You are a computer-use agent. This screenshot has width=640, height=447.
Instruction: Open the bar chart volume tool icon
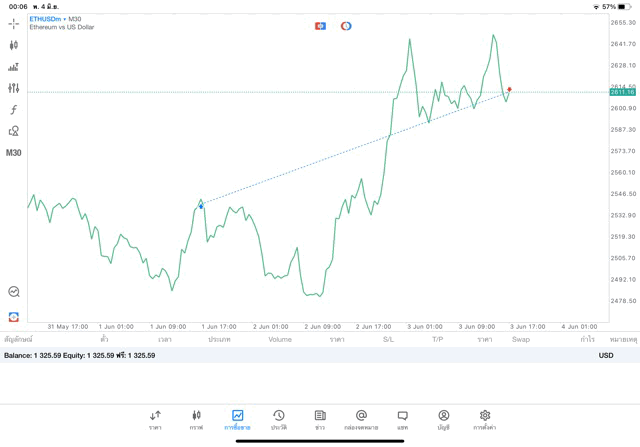(x=14, y=67)
